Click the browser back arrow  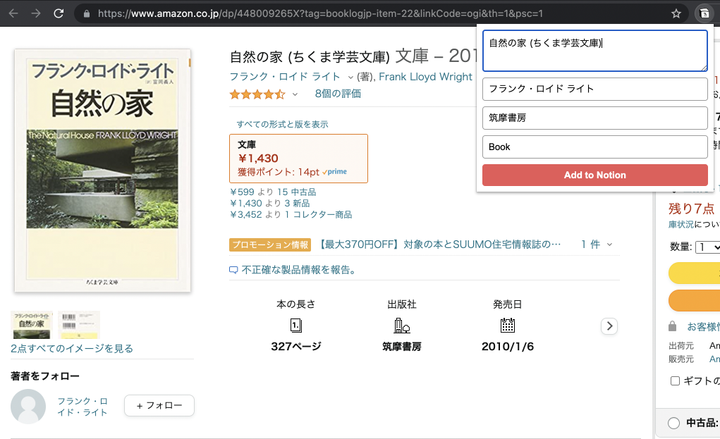(12, 14)
